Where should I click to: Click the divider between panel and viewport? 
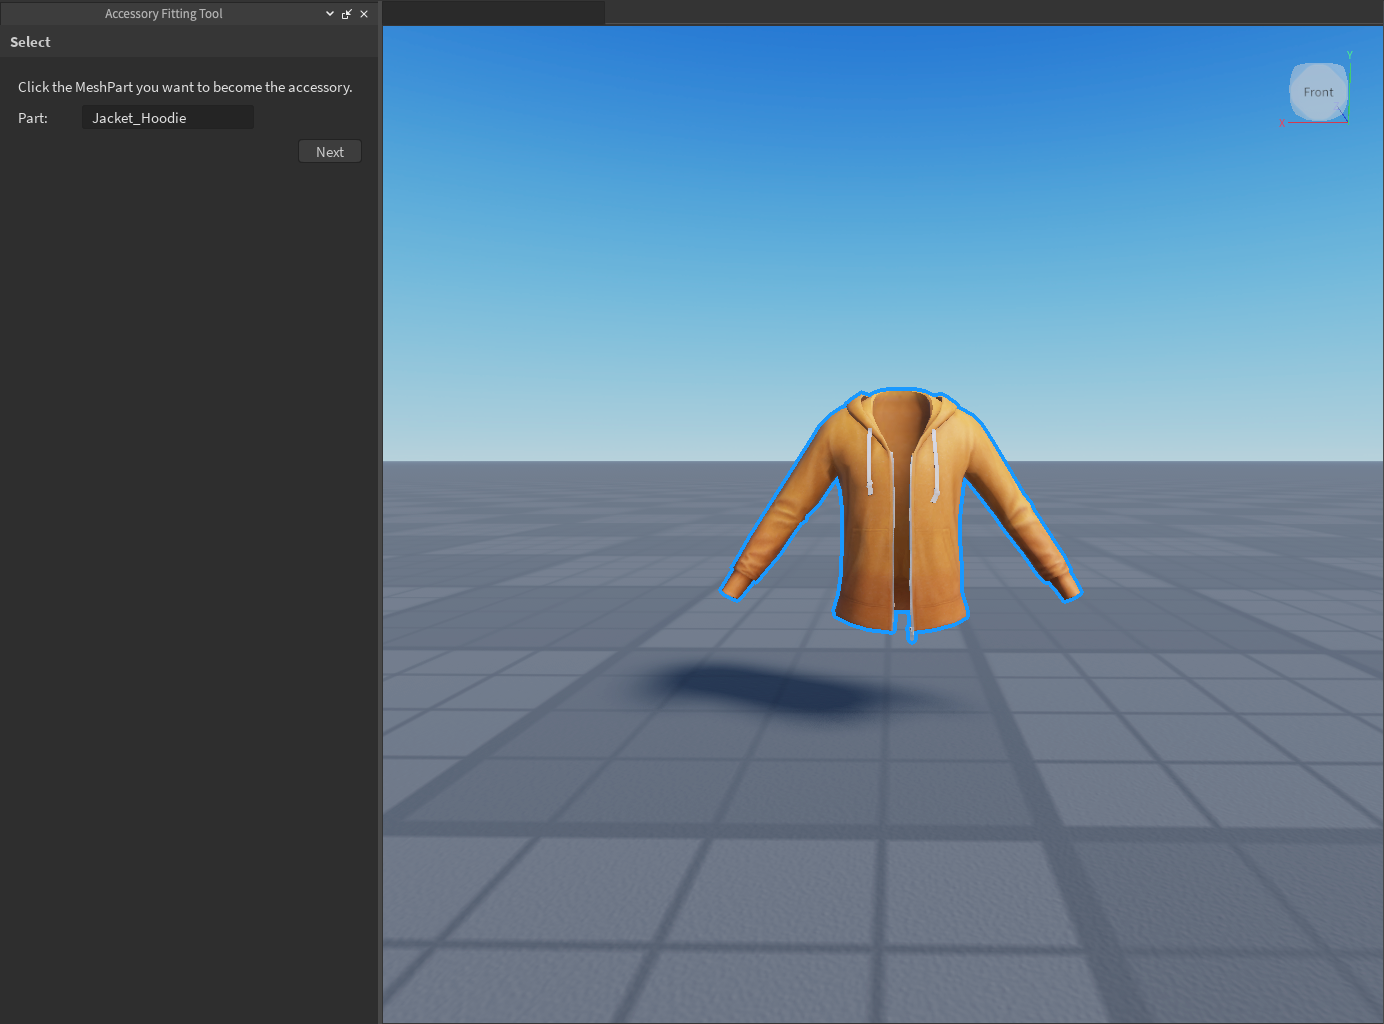tap(381, 500)
